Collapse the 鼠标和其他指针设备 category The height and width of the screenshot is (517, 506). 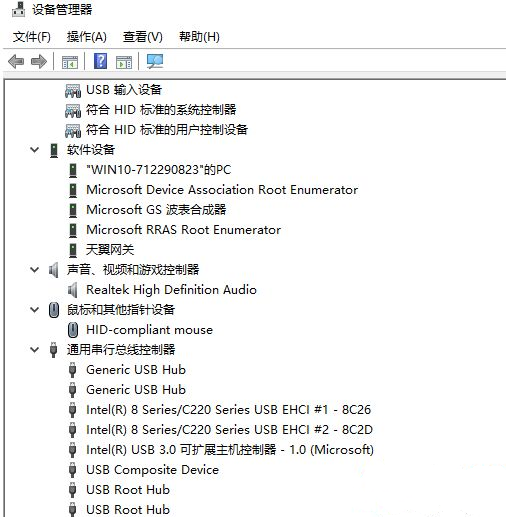coord(35,310)
